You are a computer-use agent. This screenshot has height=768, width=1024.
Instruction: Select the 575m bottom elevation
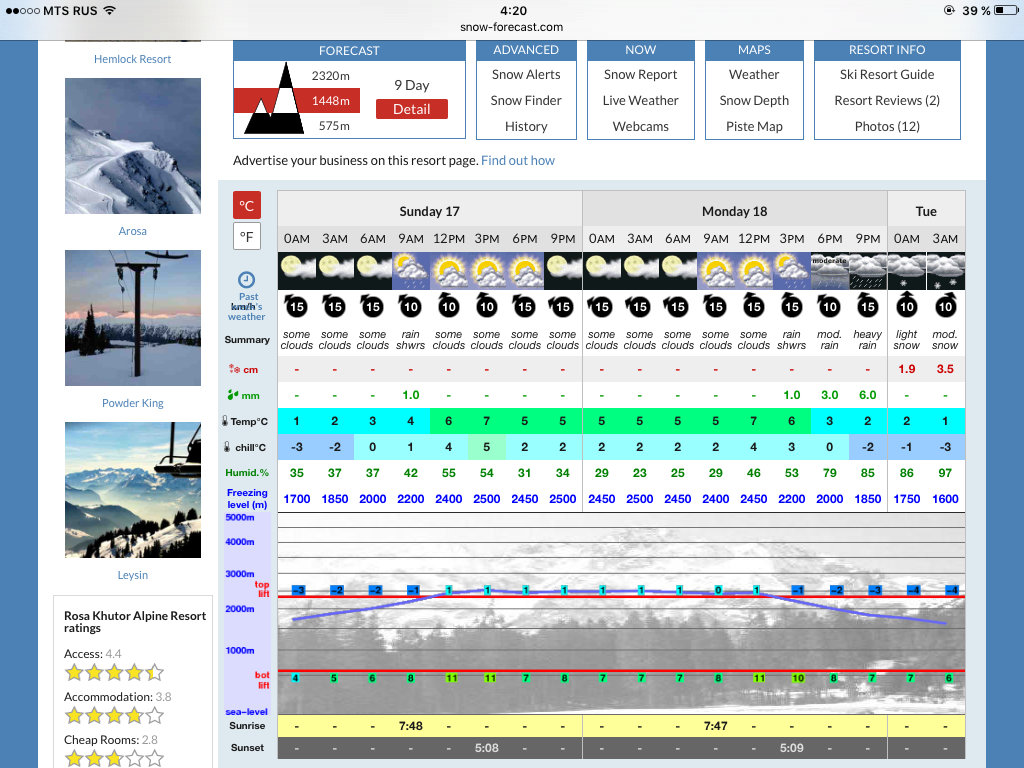pos(334,125)
